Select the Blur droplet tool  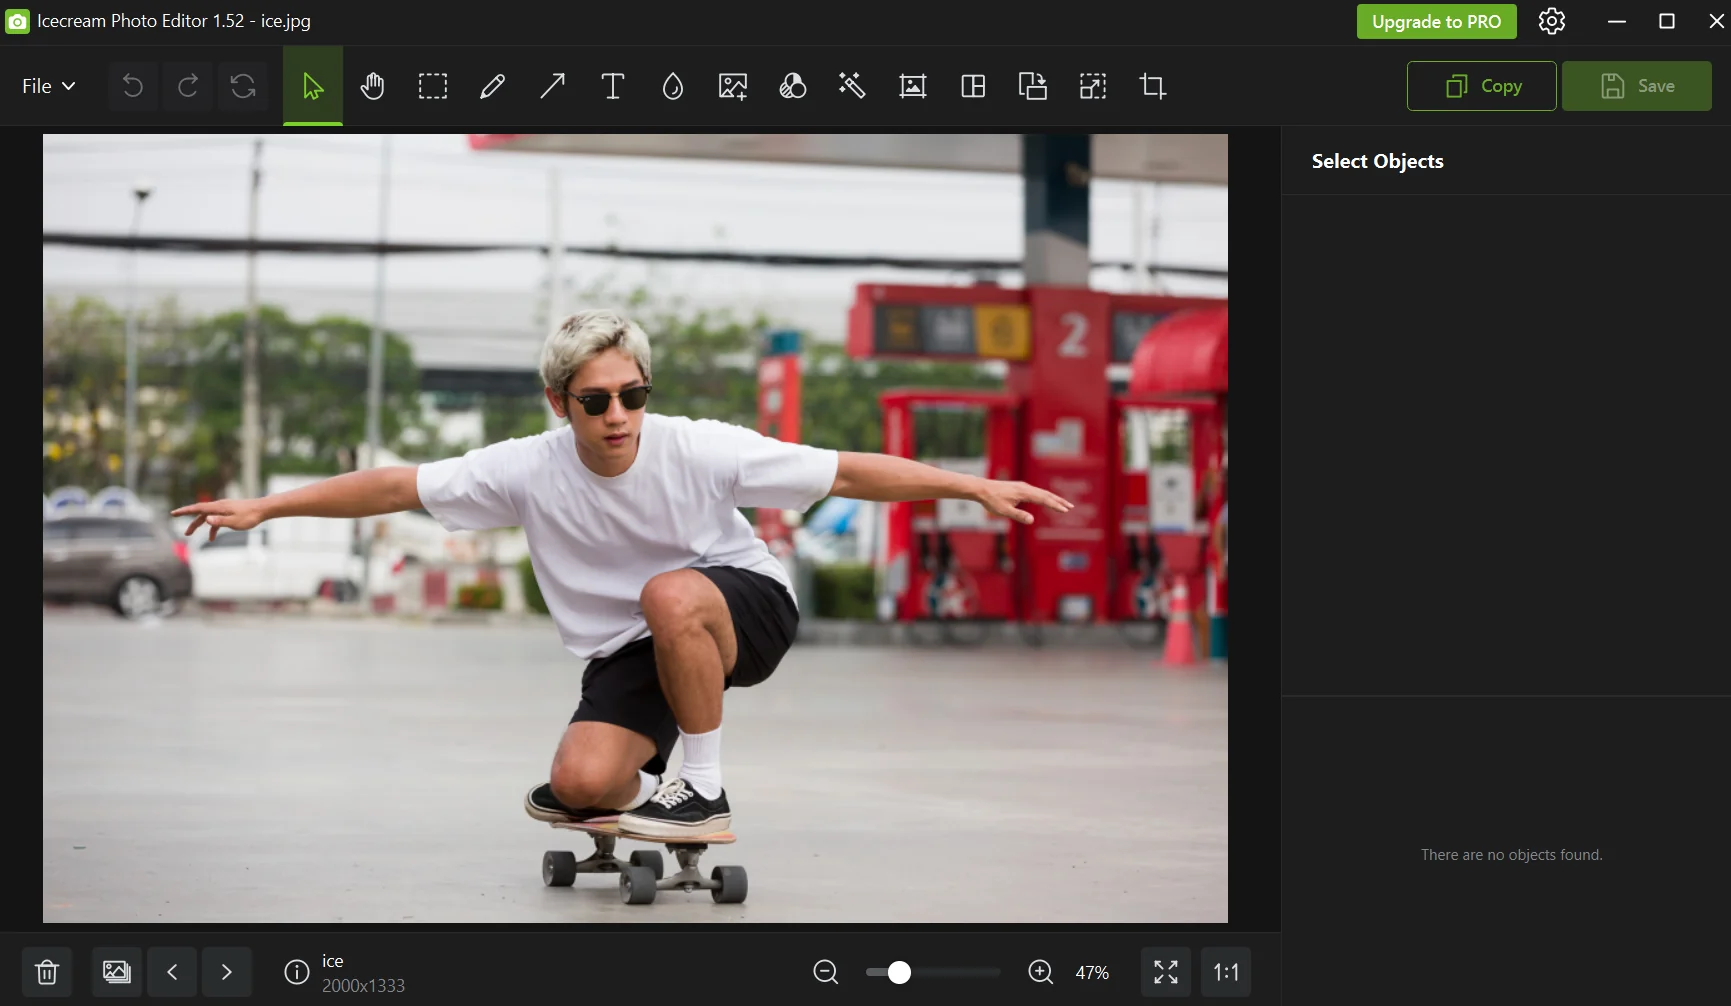point(672,87)
